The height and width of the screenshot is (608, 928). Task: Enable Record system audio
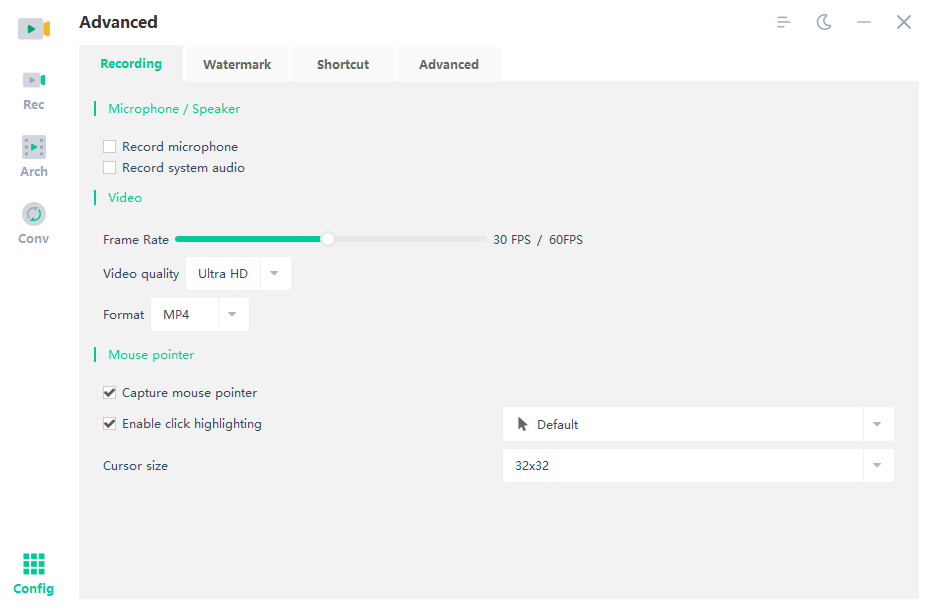point(109,167)
